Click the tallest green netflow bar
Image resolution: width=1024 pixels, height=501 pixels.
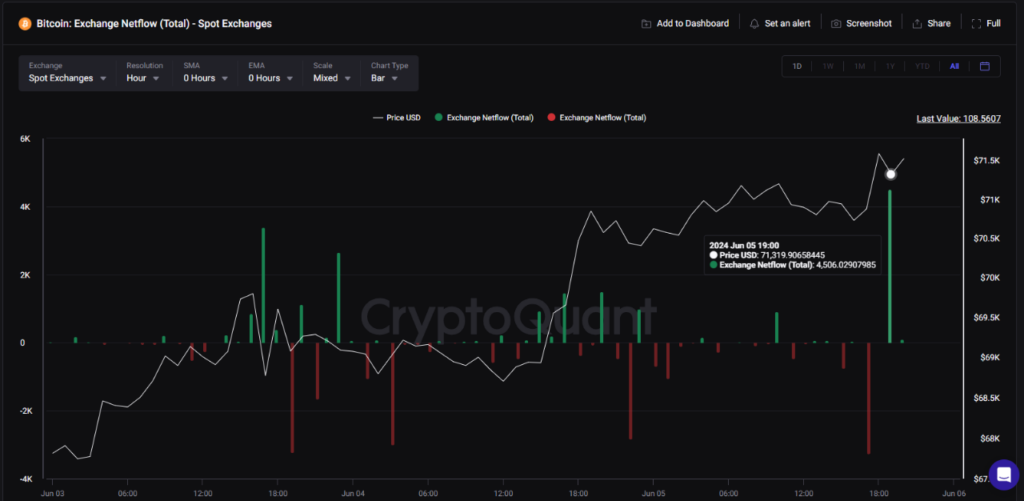(x=889, y=267)
